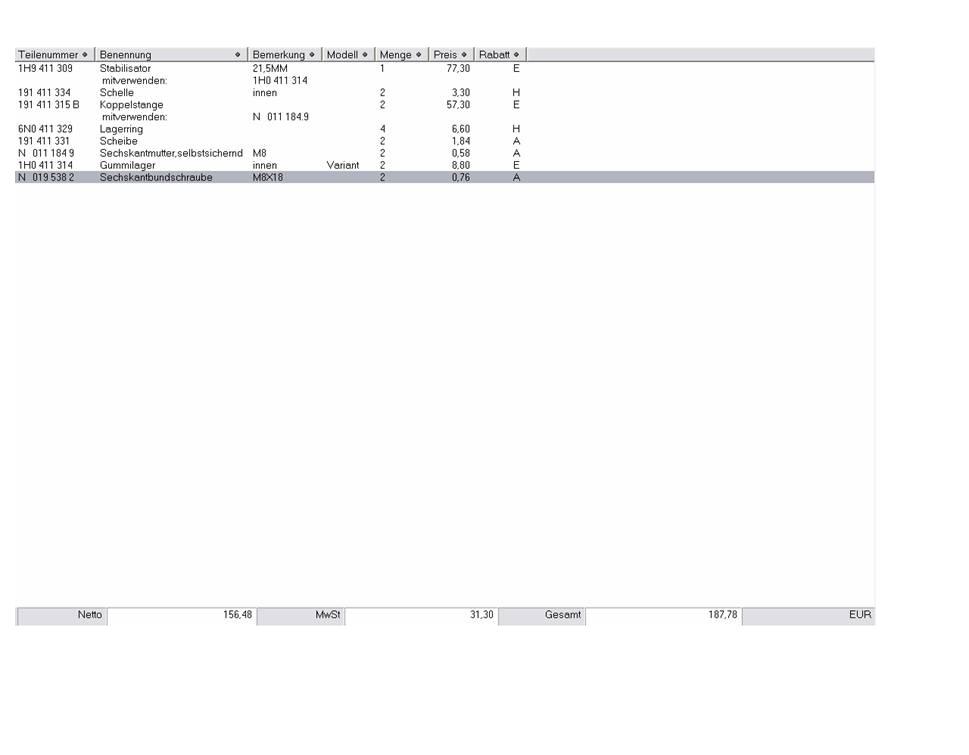Click the M8X18 remark cell
Screen dimensions: 969x755
(x=268, y=177)
